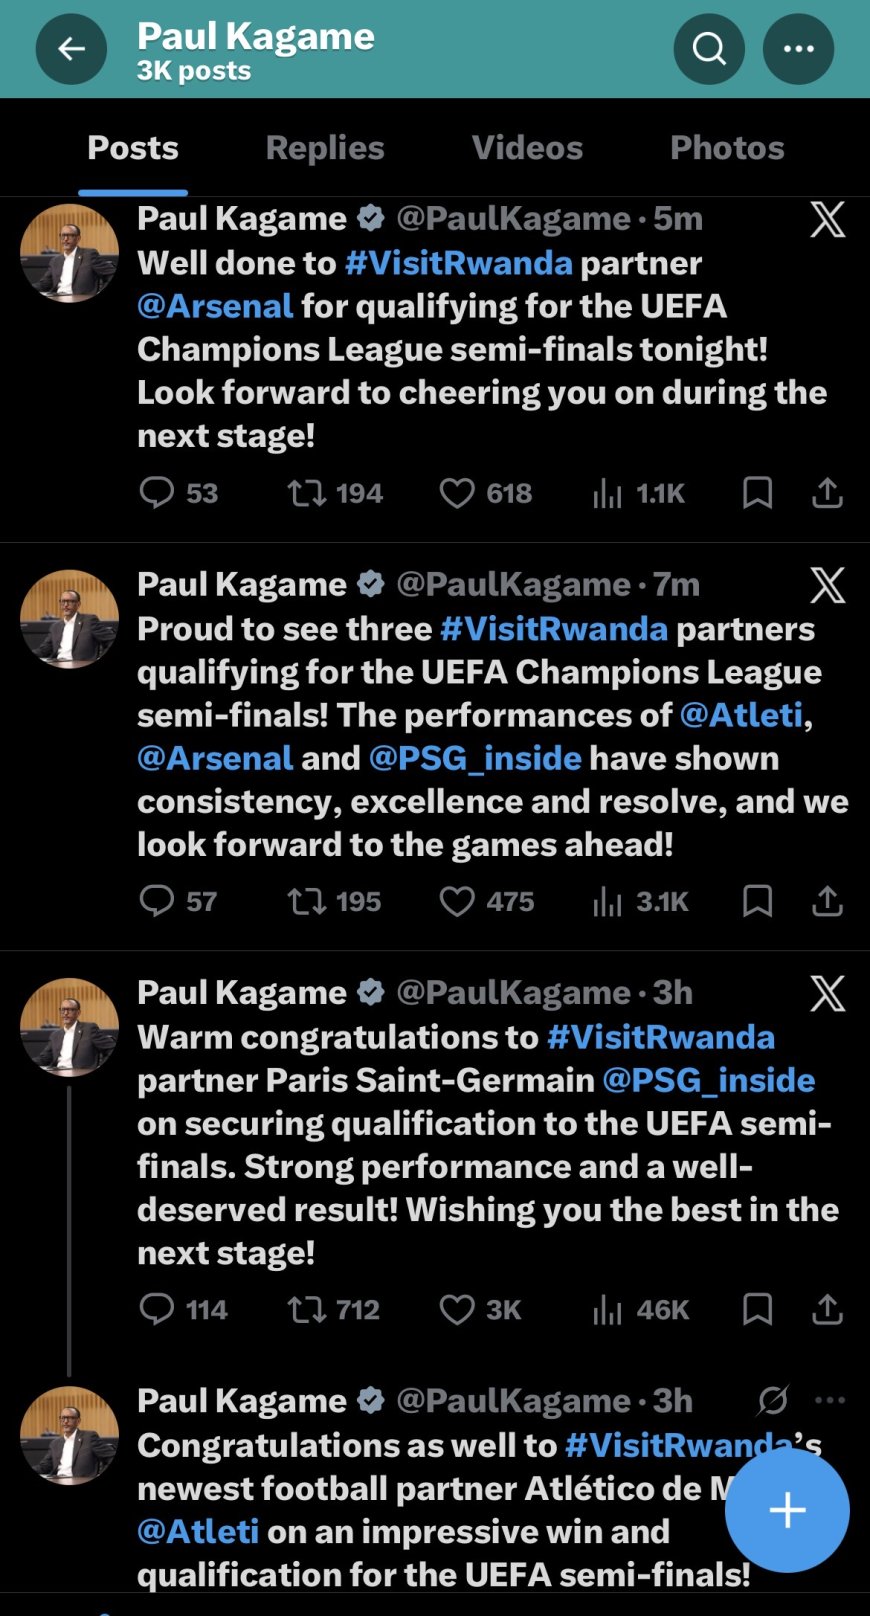The width and height of the screenshot is (870, 1616).
Task: Share the post about three VisitRwanda partners
Action: [x=827, y=901]
